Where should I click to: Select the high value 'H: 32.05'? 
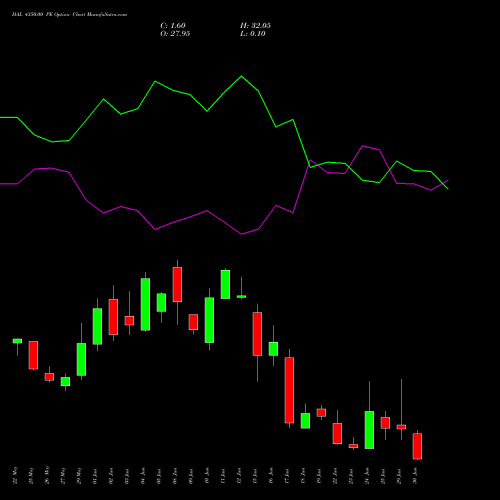coord(255,25)
